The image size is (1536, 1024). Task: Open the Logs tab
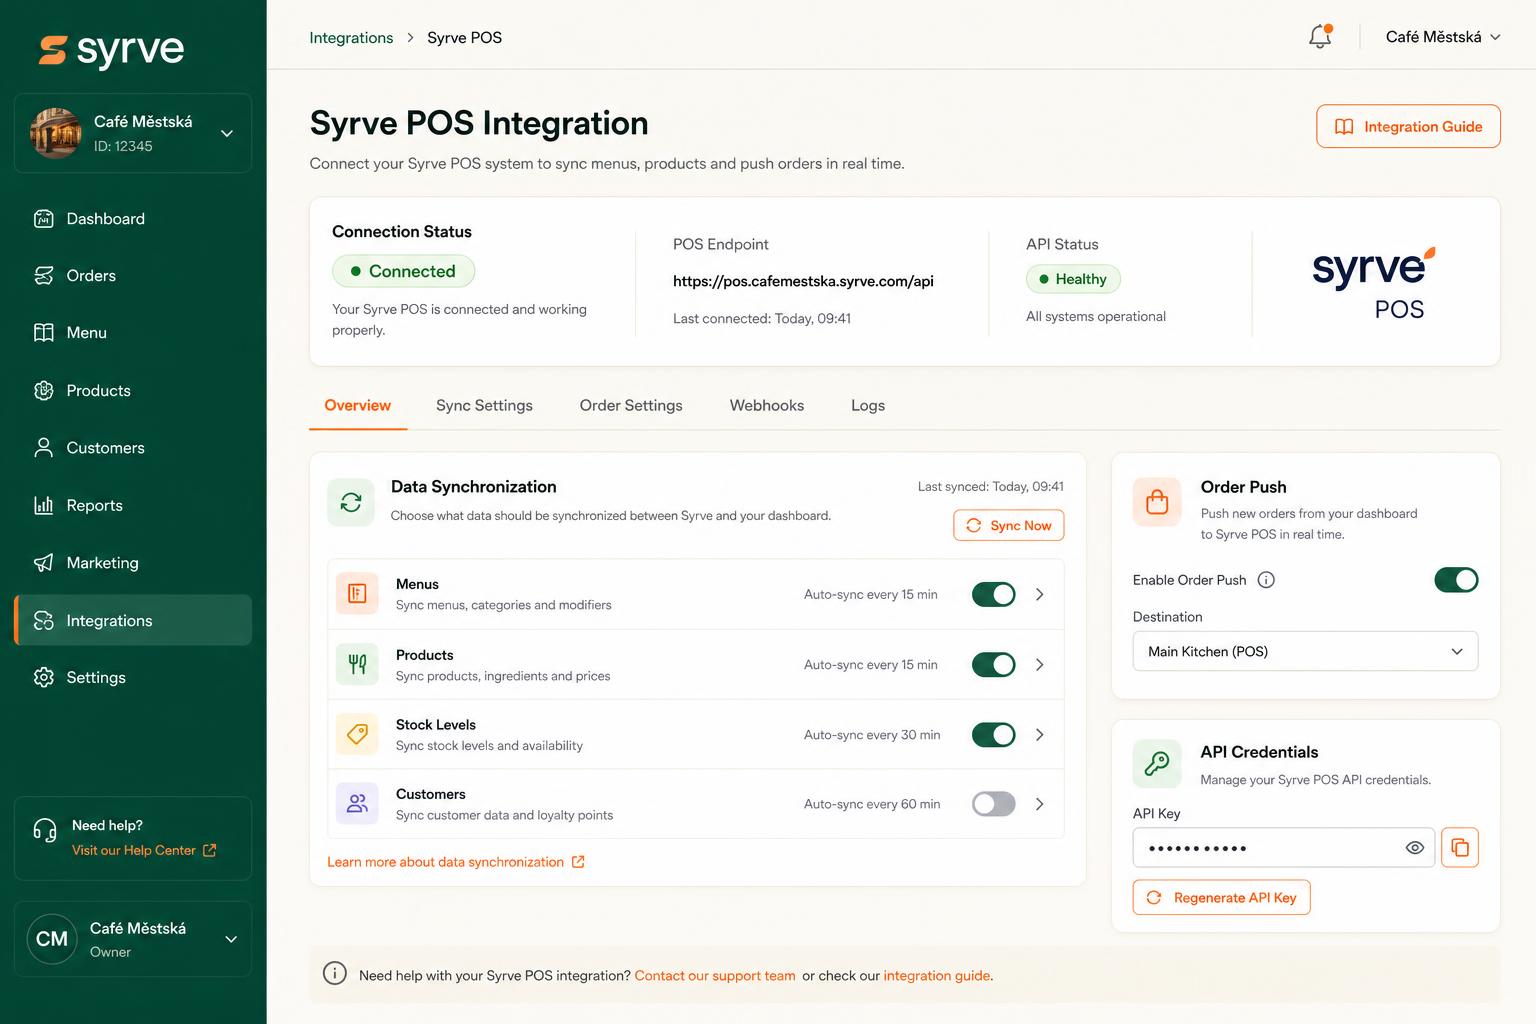pyautogui.click(x=868, y=406)
